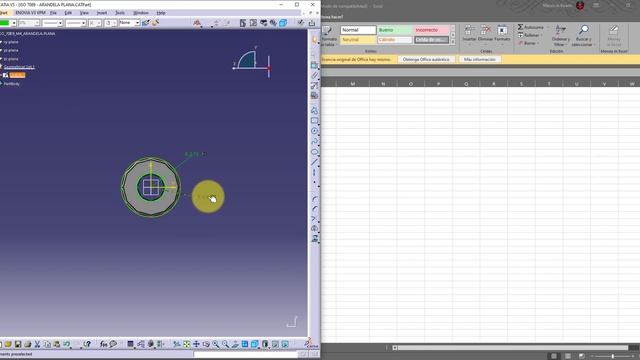This screenshot has height=360, width=640.
Task: Open the Edit menu in CATIA
Action: pyautogui.click(x=68, y=13)
